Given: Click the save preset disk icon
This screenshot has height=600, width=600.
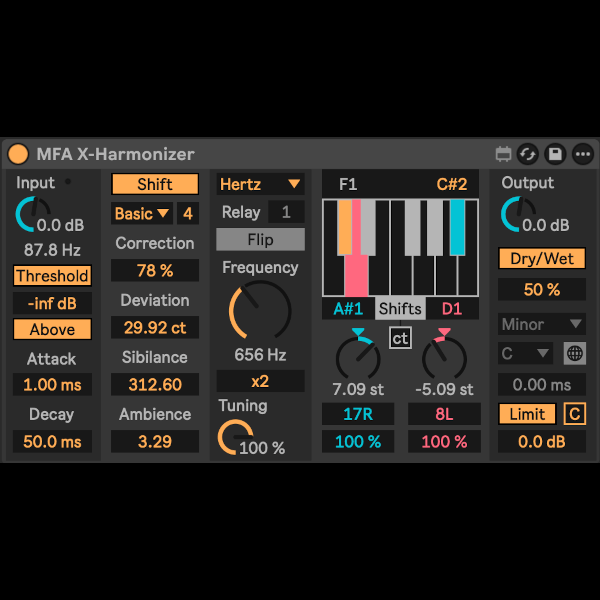Looking at the screenshot, I should [555, 154].
